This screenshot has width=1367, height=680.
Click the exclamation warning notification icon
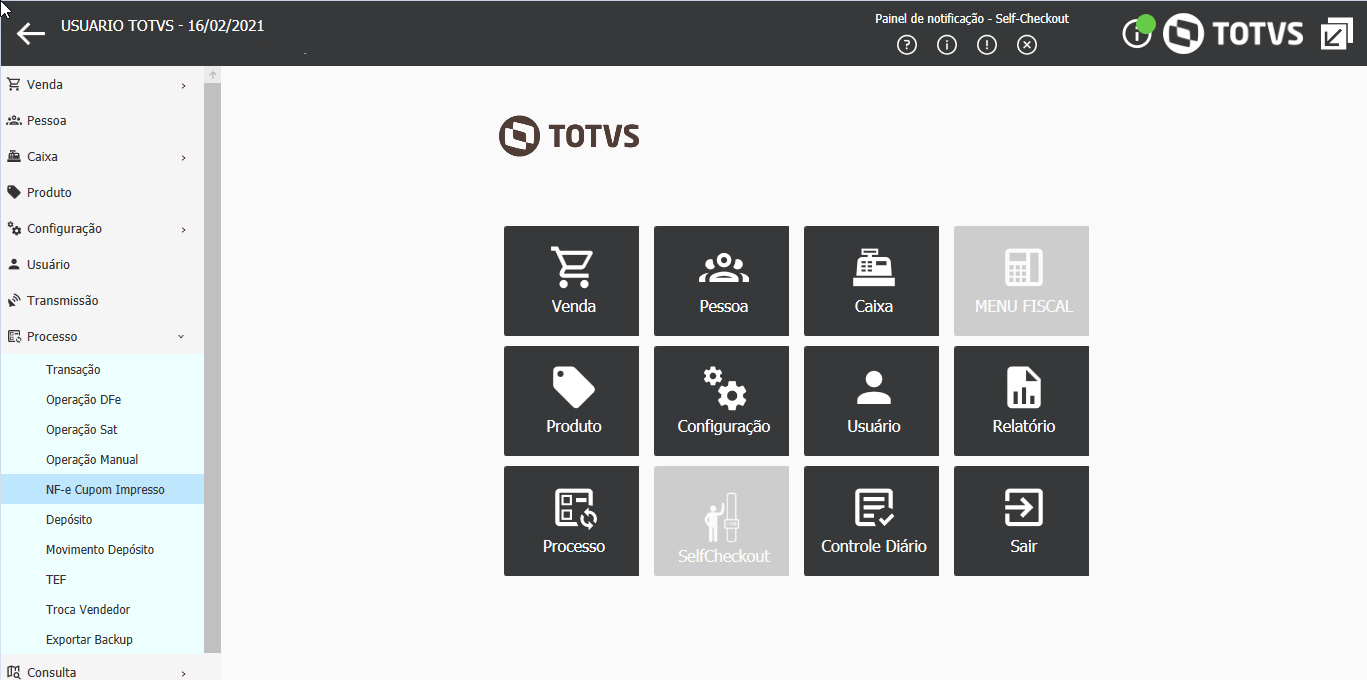click(x=987, y=45)
